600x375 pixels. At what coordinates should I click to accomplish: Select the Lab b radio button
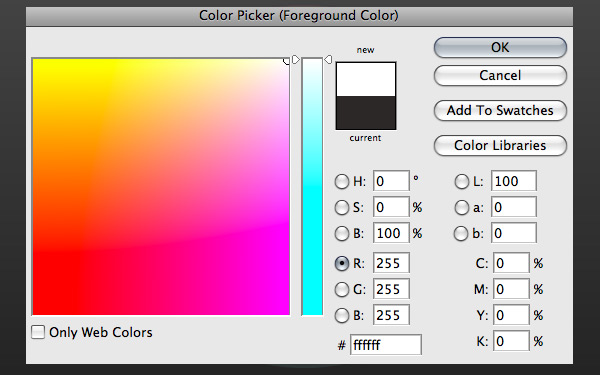click(x=461, y=233)
